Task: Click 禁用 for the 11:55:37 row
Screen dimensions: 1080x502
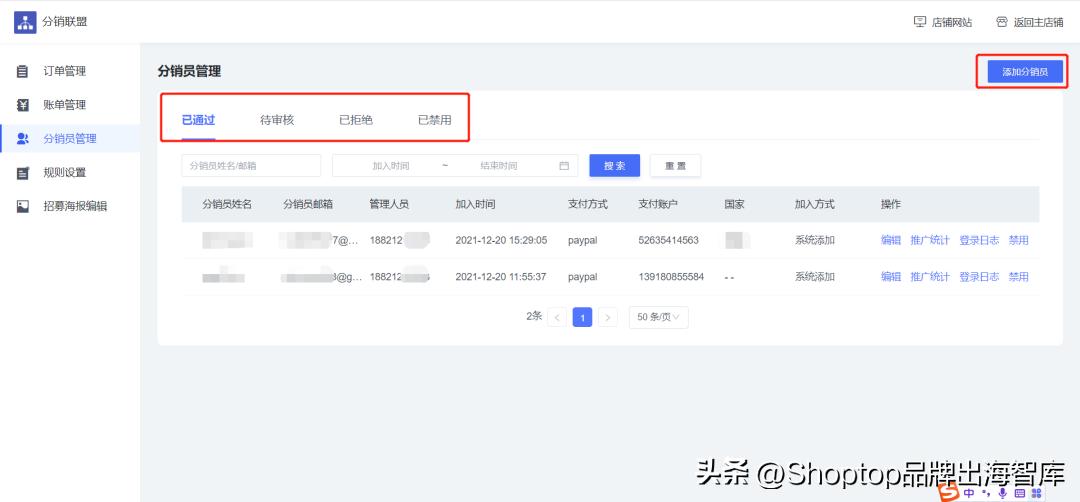Action: [1019, 277]
